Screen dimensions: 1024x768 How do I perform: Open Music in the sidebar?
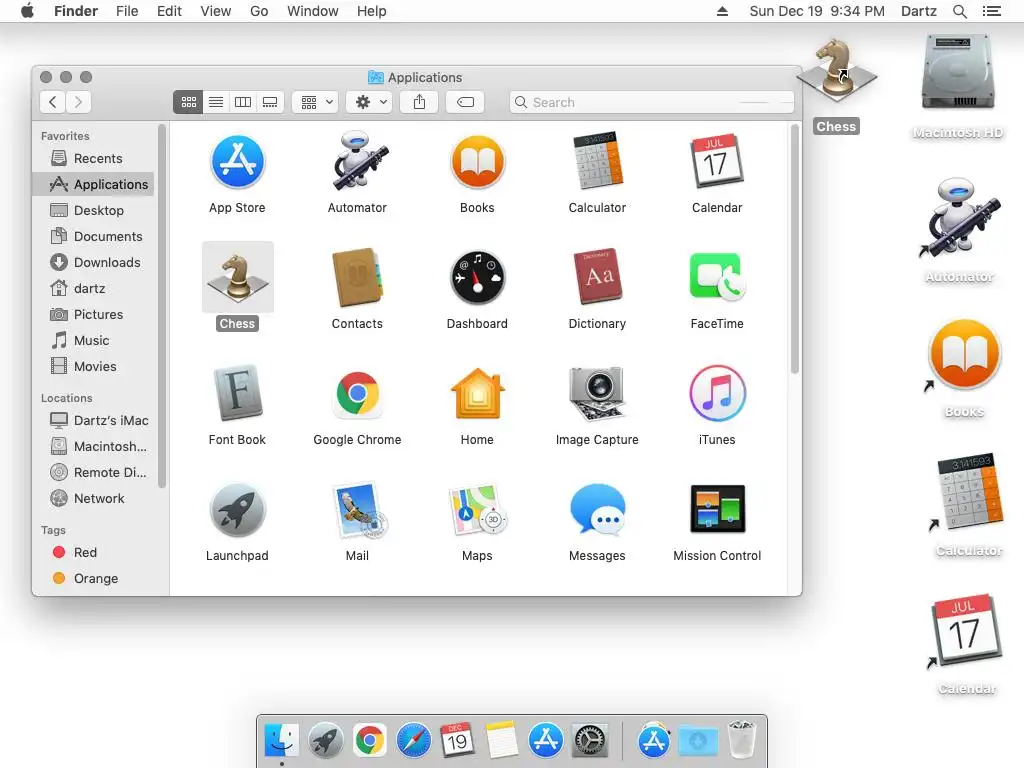pos(93,340)
